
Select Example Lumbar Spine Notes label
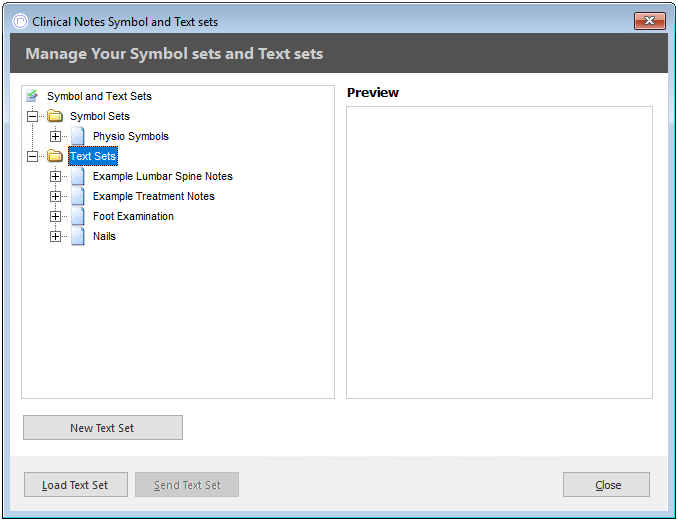point(163,176)
